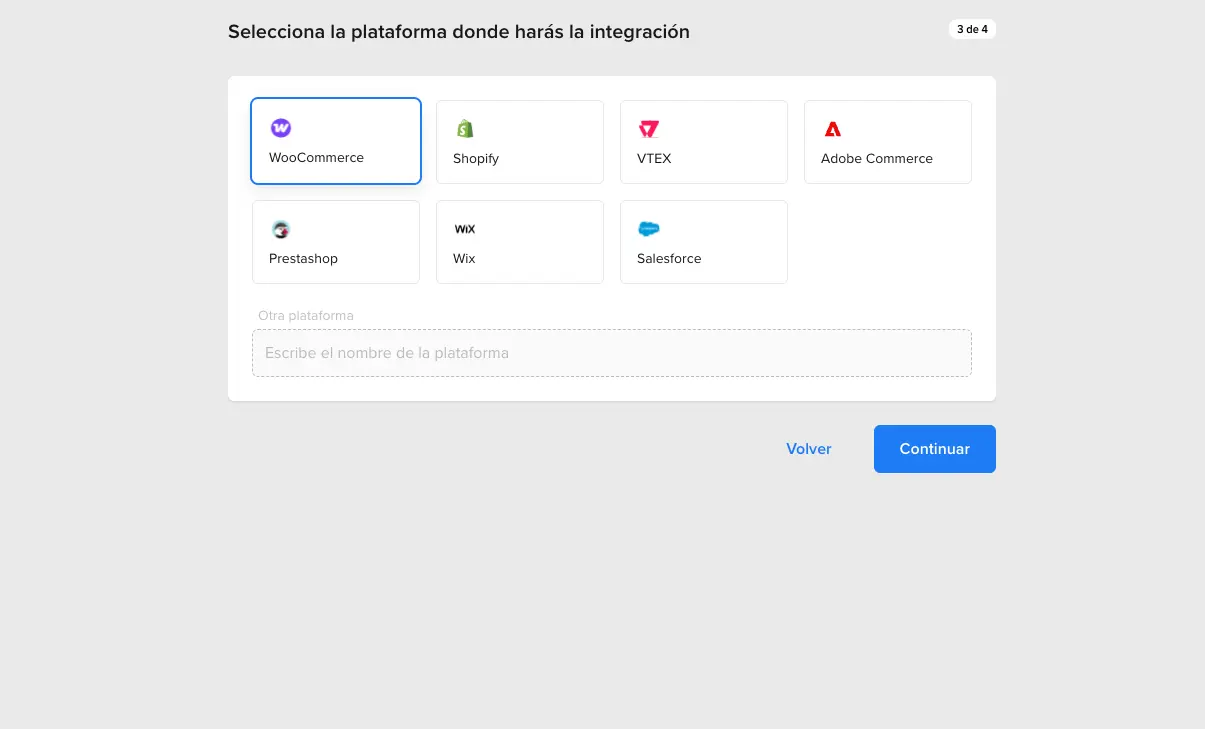Select the Adobe Commerce text label
Viewport: 1205px width, 729px height.
click(877, 159)
